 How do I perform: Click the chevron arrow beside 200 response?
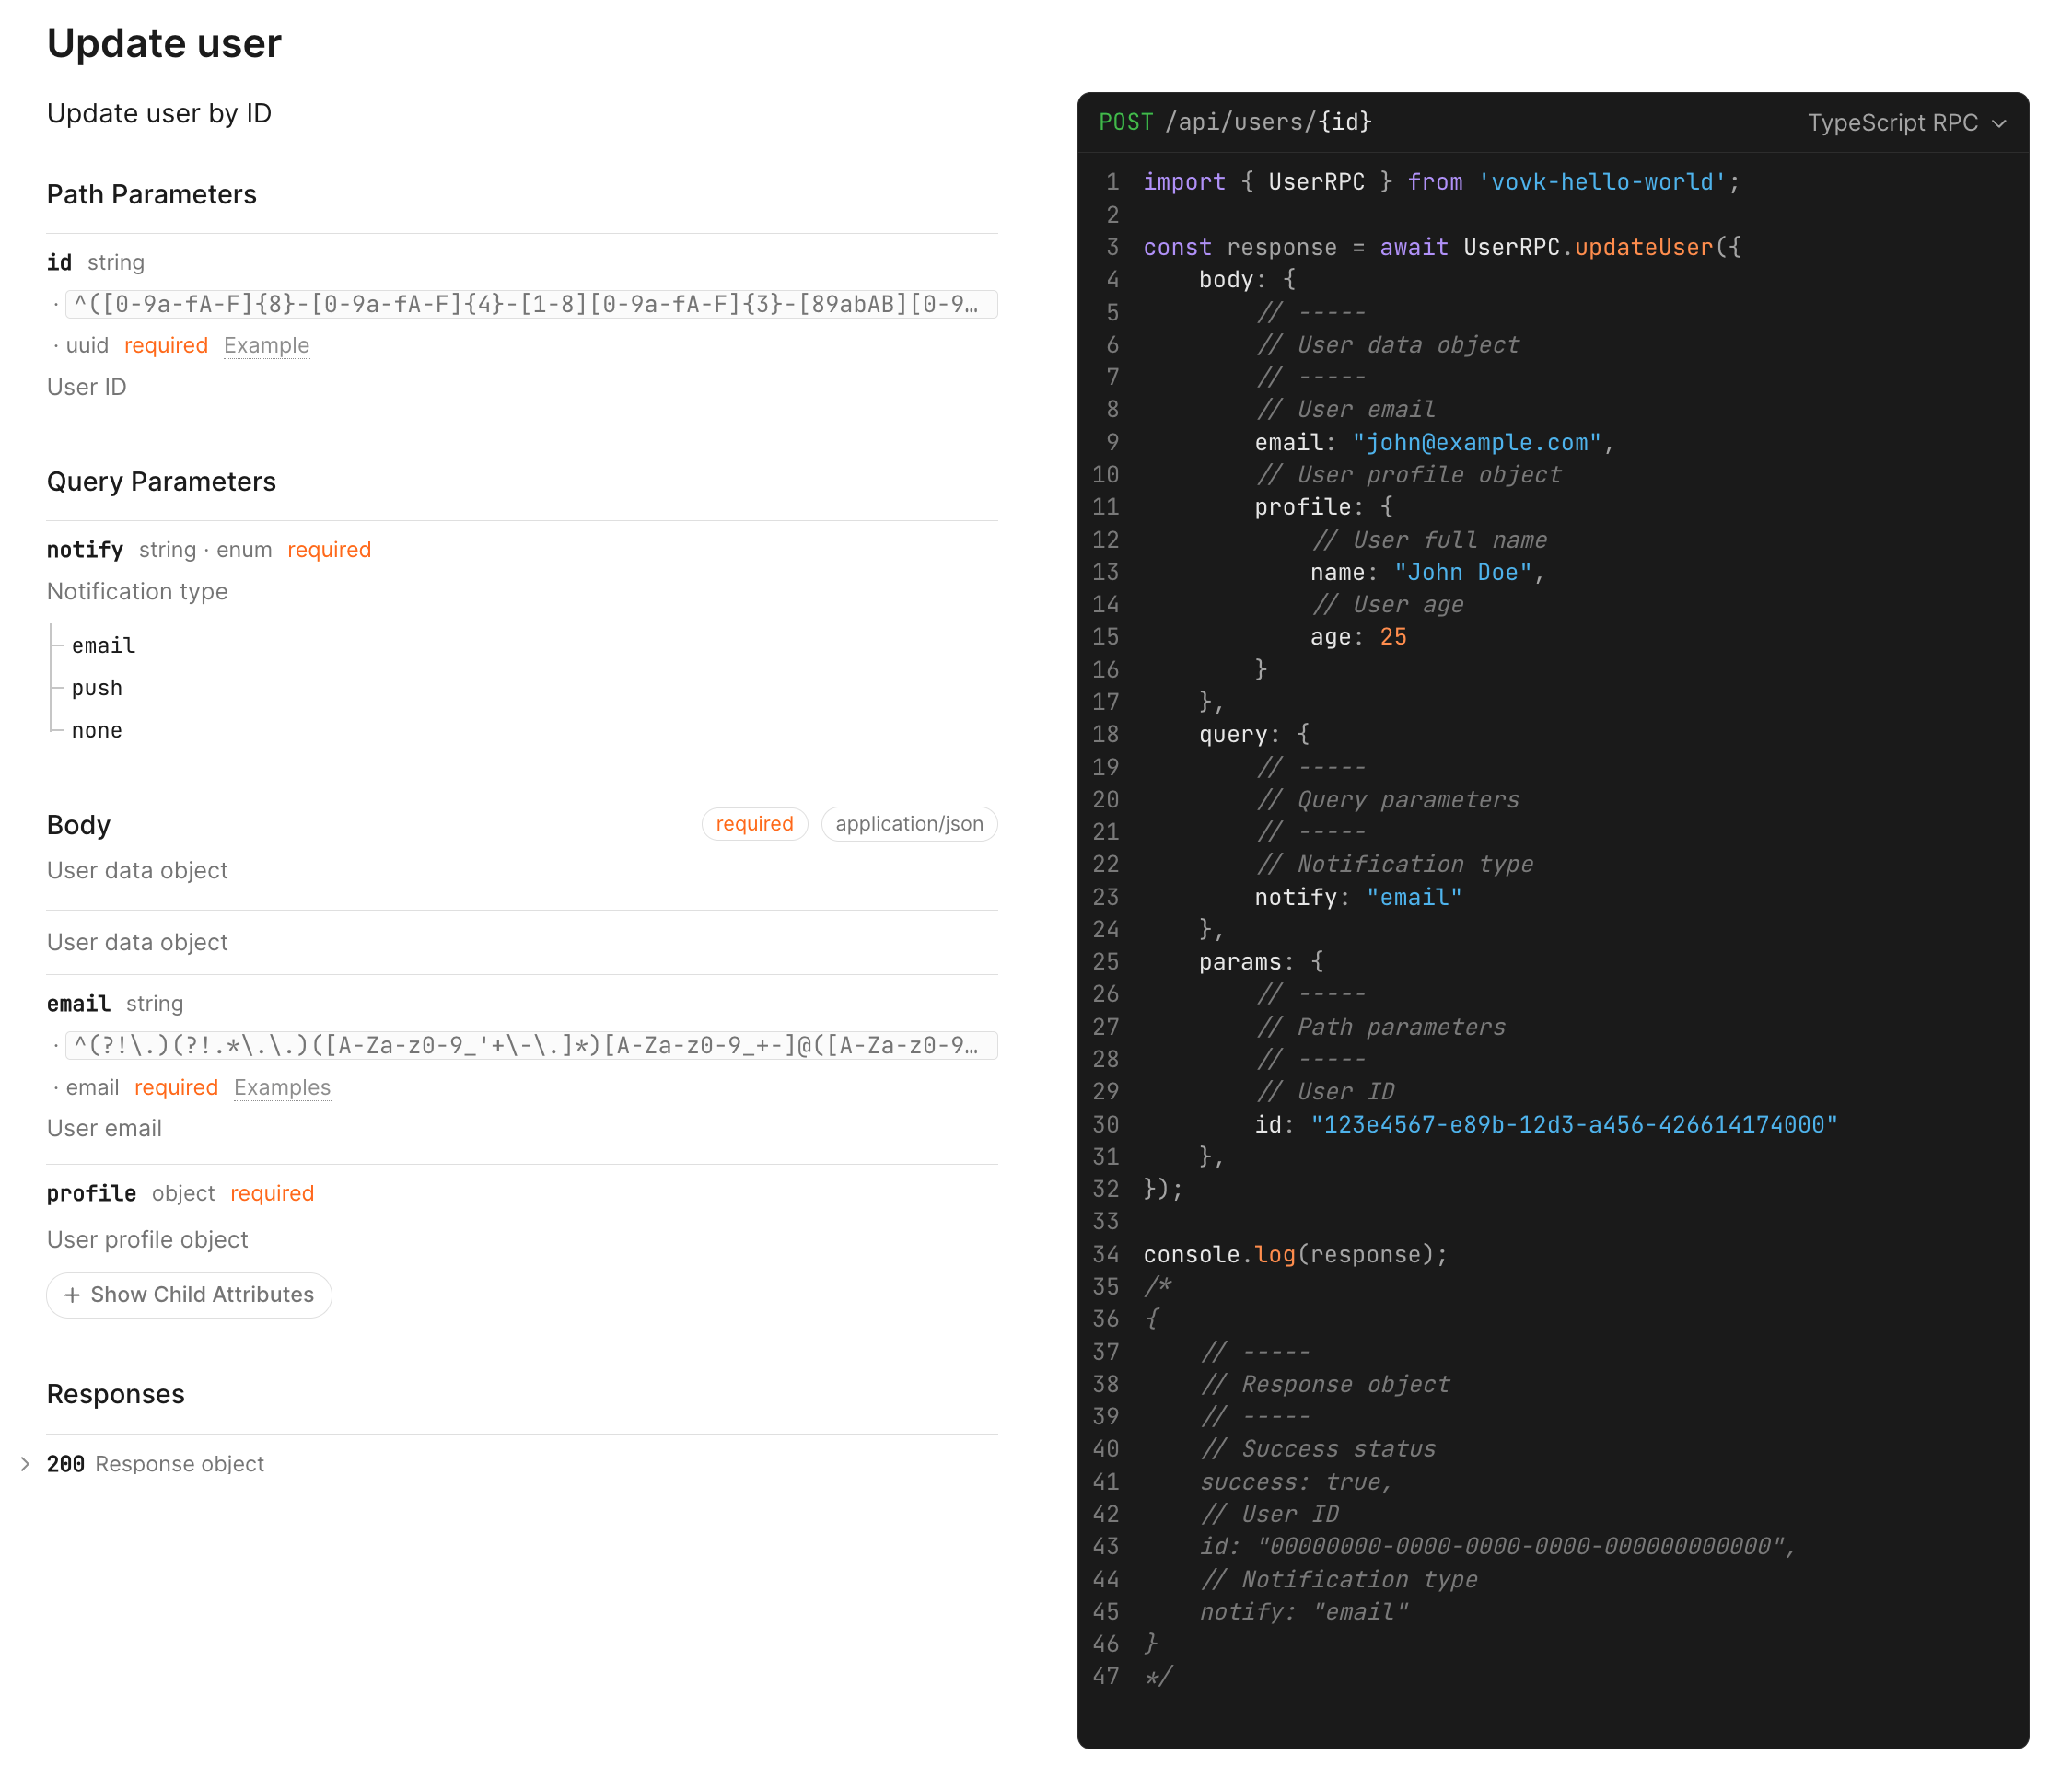(25, 1464)
